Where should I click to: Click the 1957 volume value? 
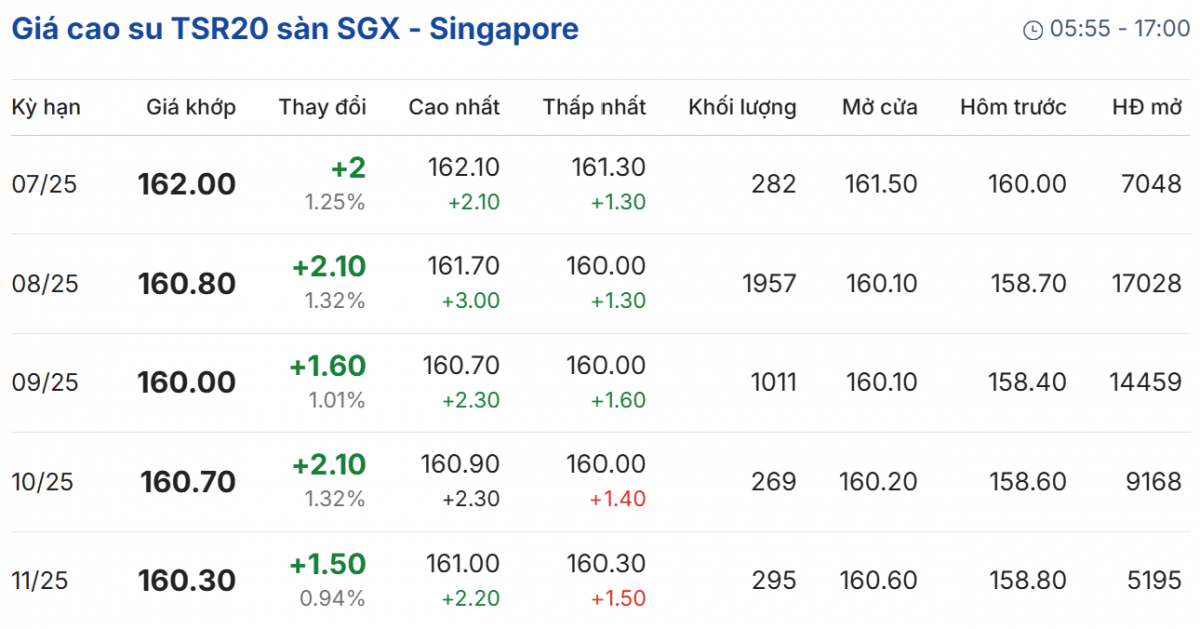769,284
